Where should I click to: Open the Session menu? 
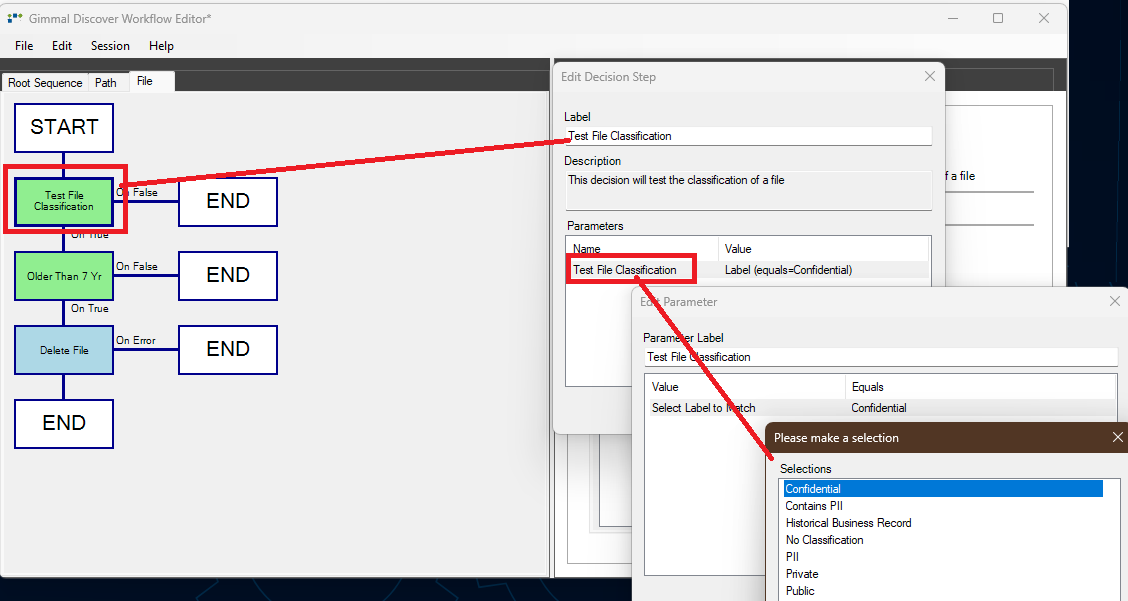[x=110, y=45]
